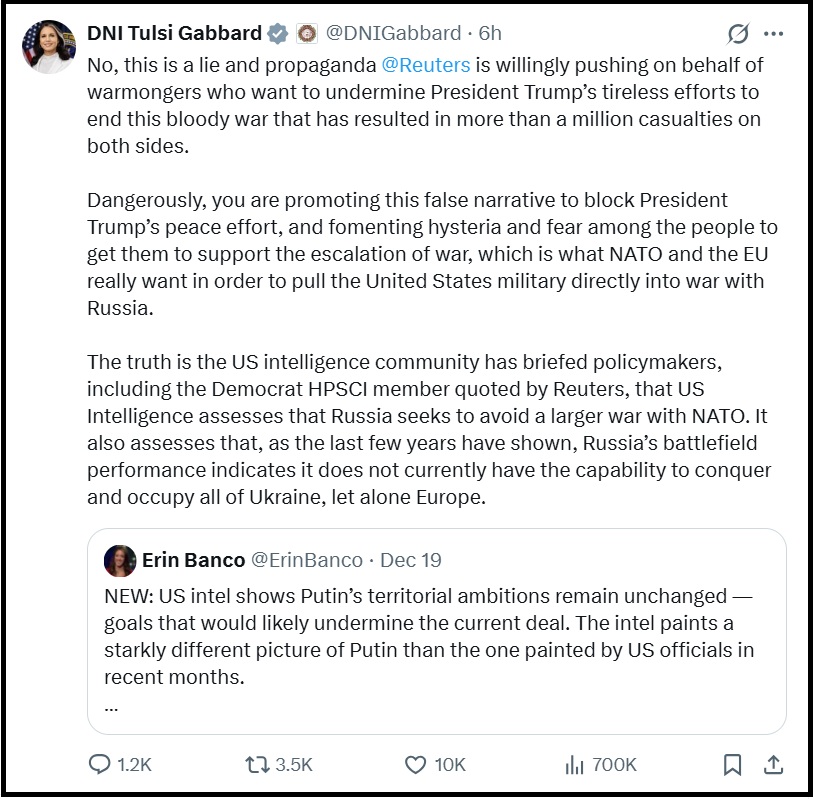The image size is (813, 799).
Task: Click the share post icon
Action: (772, 765)
